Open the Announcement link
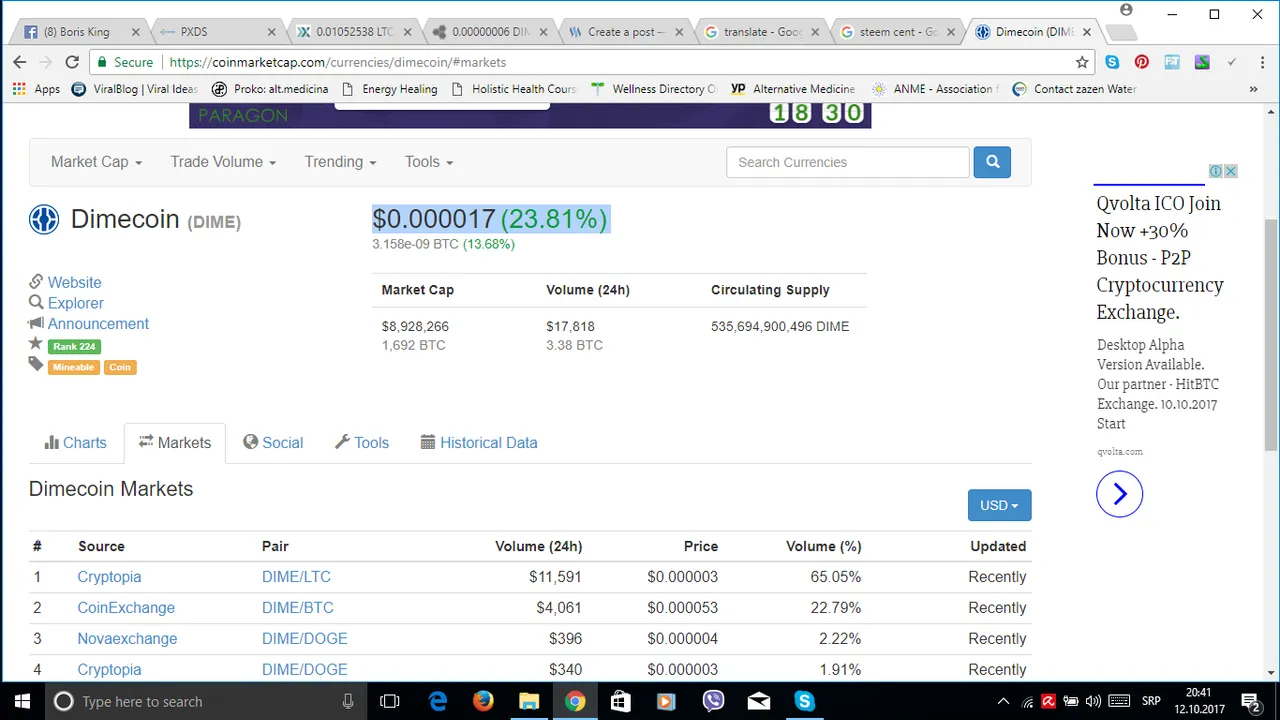1280x720 pixels. click(98, 324)
